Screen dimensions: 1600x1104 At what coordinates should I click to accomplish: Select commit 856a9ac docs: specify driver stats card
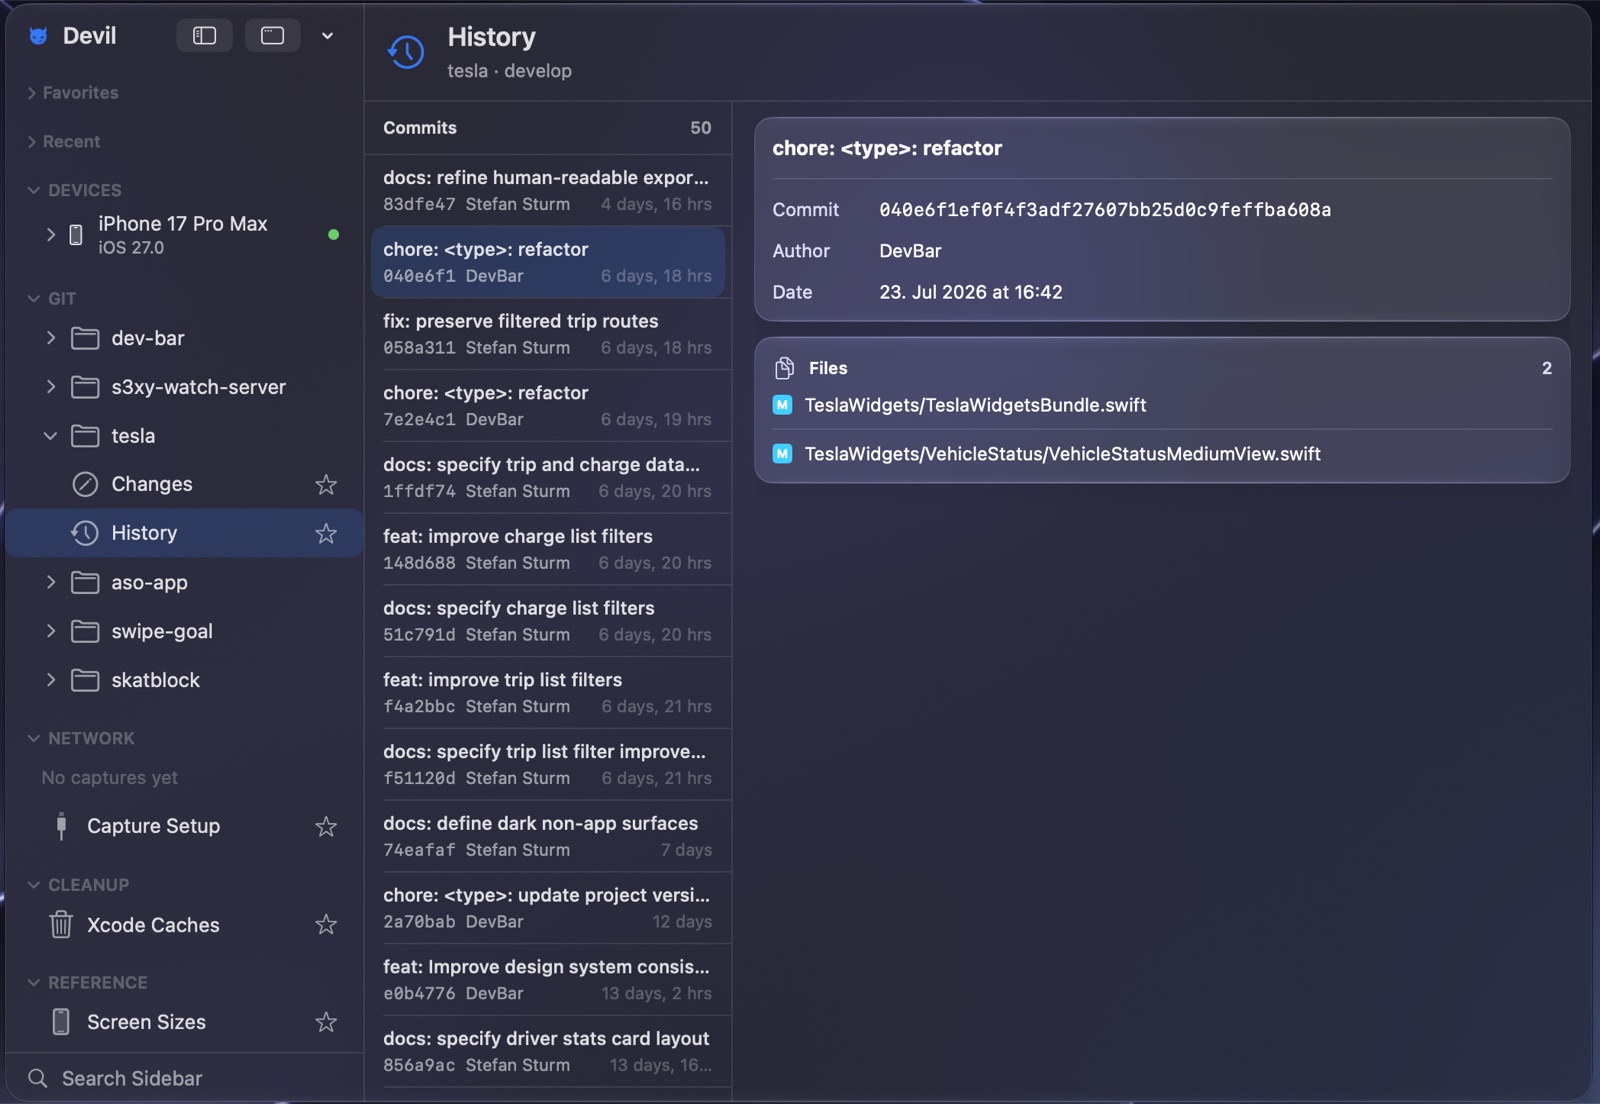[548, 1051]
